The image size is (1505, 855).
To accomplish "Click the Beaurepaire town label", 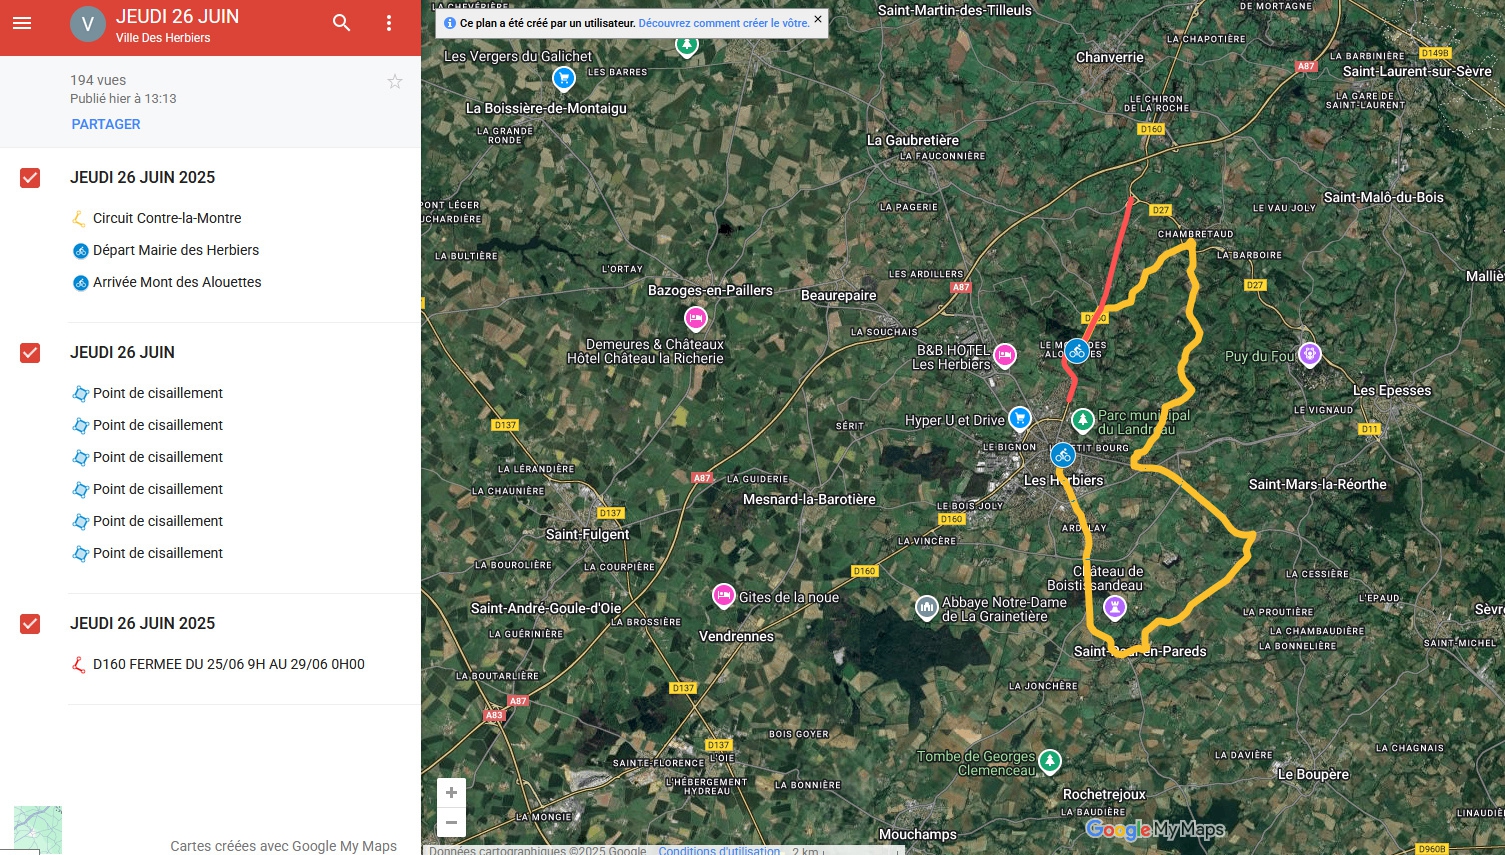I will coord(838,295).
